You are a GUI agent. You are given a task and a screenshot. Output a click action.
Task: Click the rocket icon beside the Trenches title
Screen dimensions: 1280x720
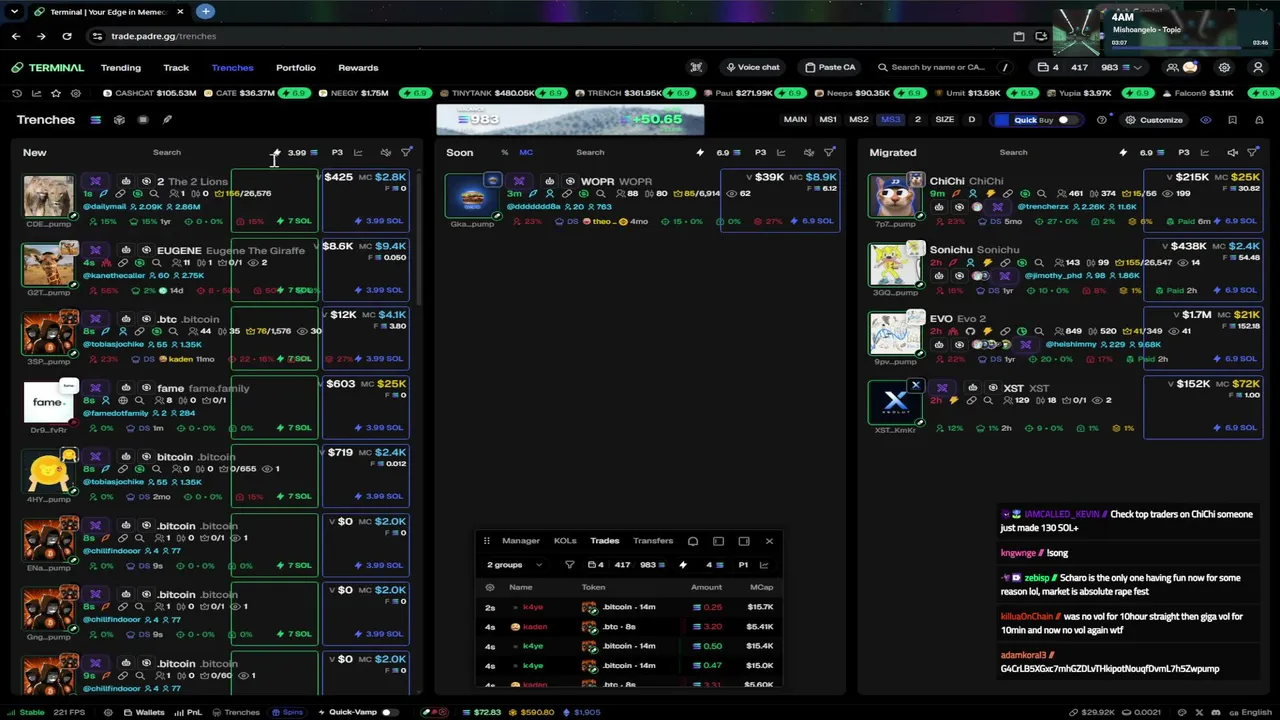point(167,120)
